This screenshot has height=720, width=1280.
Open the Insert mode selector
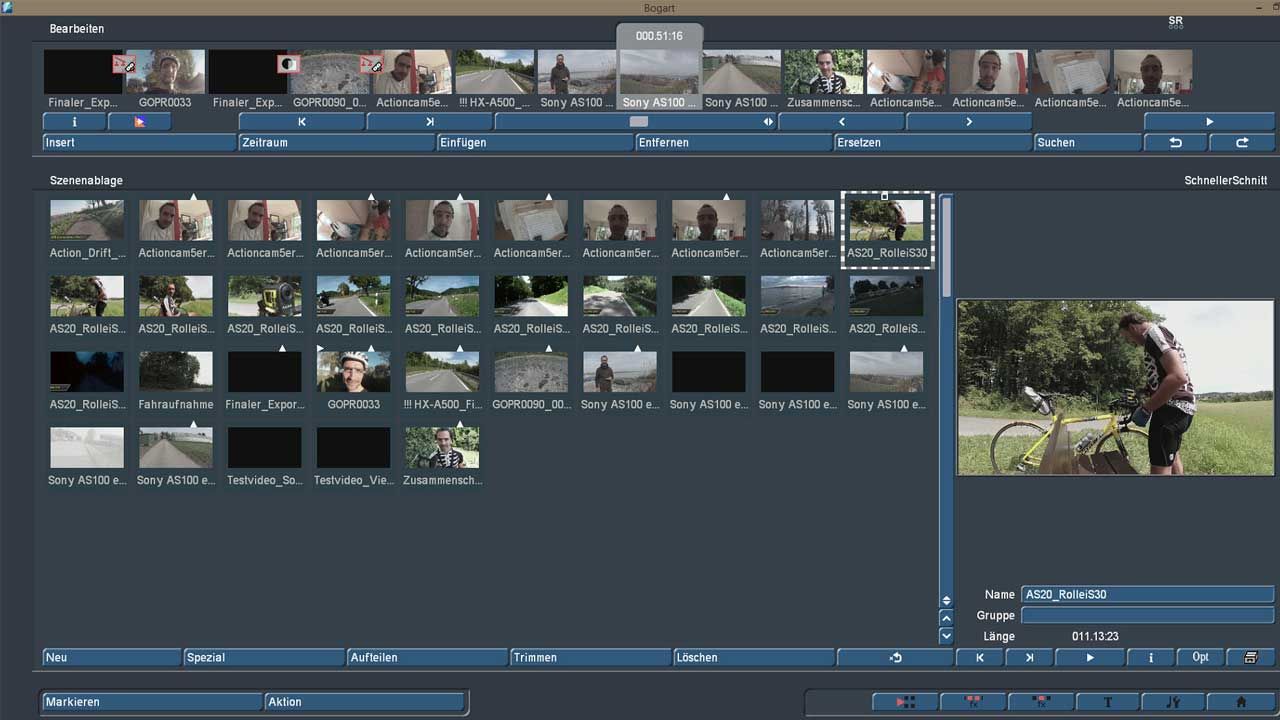(x=139, y=143)
